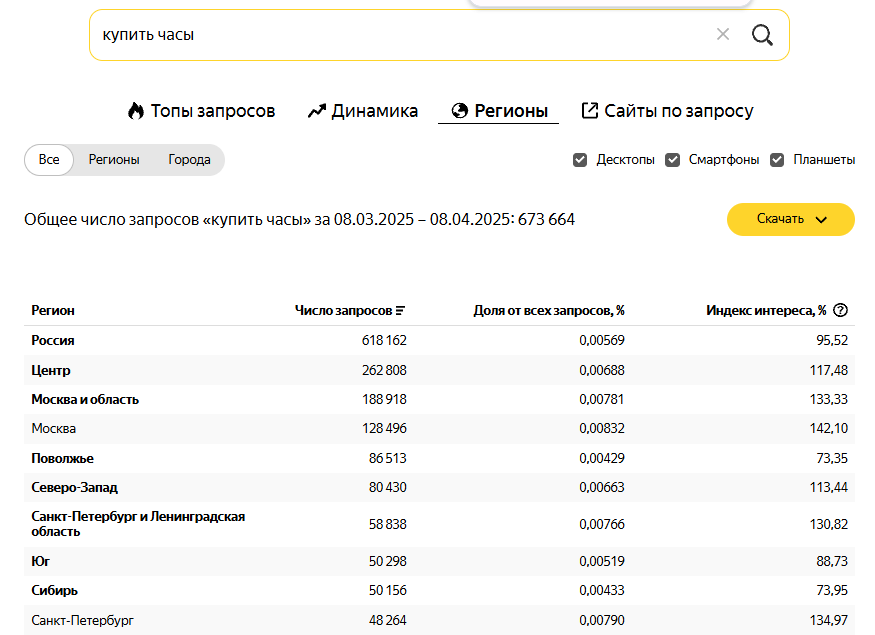This screenshot has height=635, width=875.
Task: Open the Топы запросов tab
Action: [201, 111]
